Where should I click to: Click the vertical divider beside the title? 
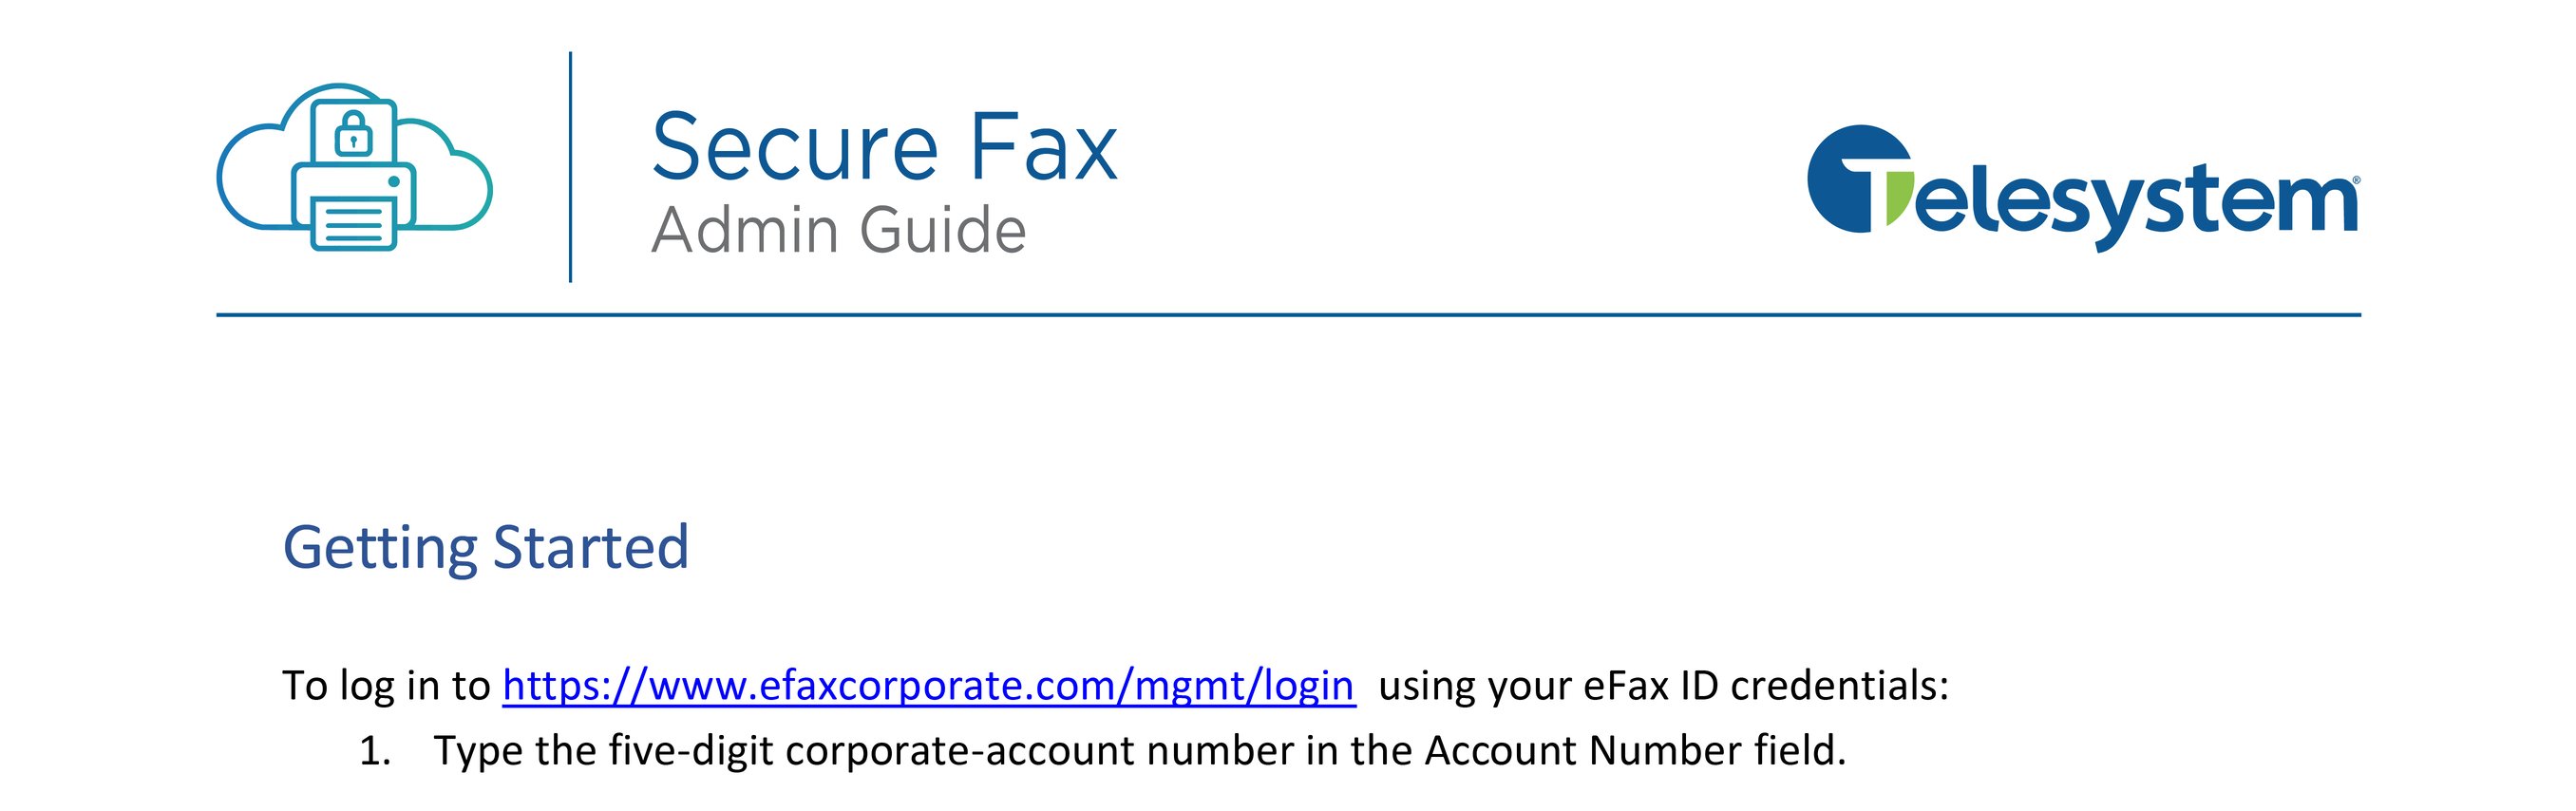570,167
